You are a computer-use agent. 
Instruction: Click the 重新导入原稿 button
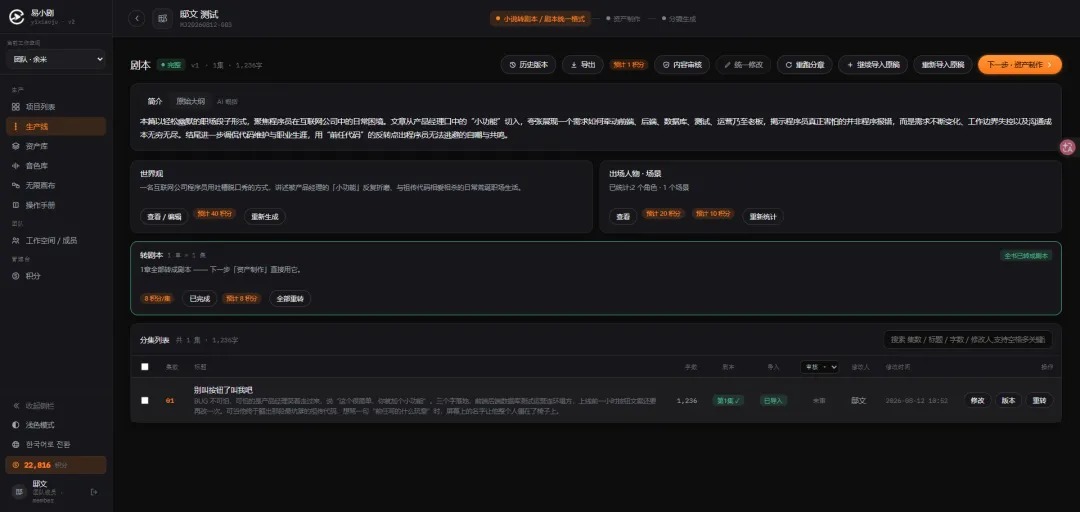coord(943,65)
